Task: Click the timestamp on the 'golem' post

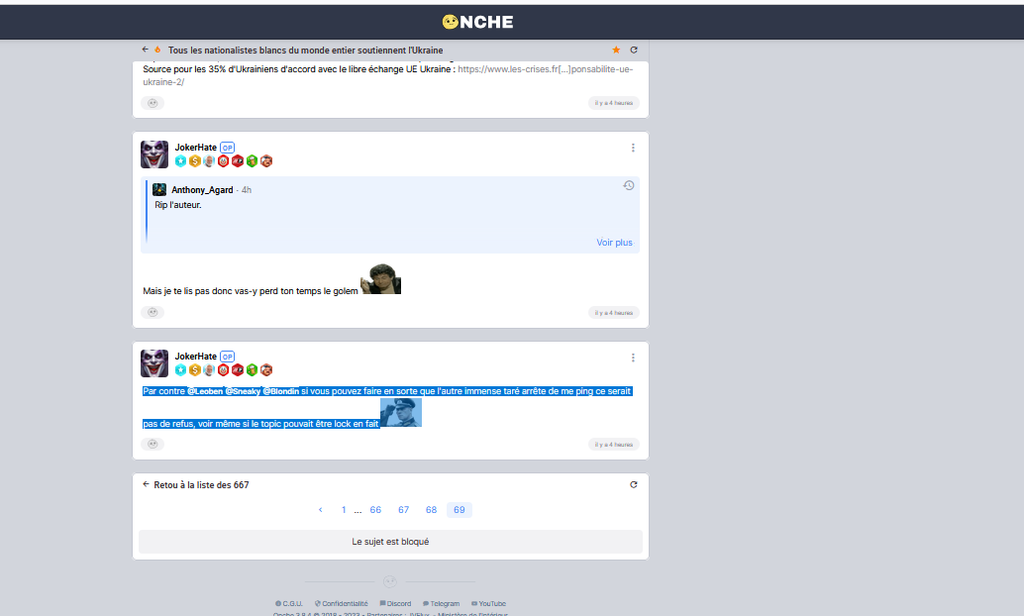Action: (x=613, y=313)
